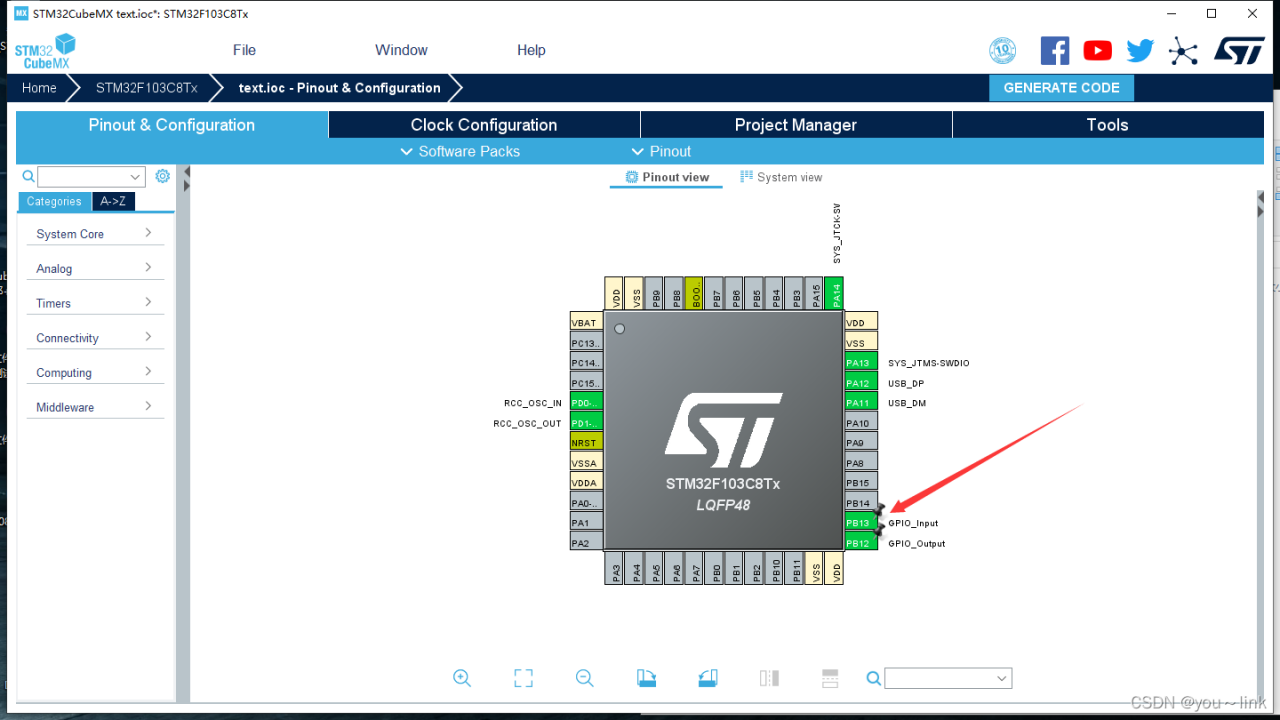Image resolution: width=1280 pixels, height=720 pixels.
Task: Click pin PA9 on the chip
Action: [861, 443]
